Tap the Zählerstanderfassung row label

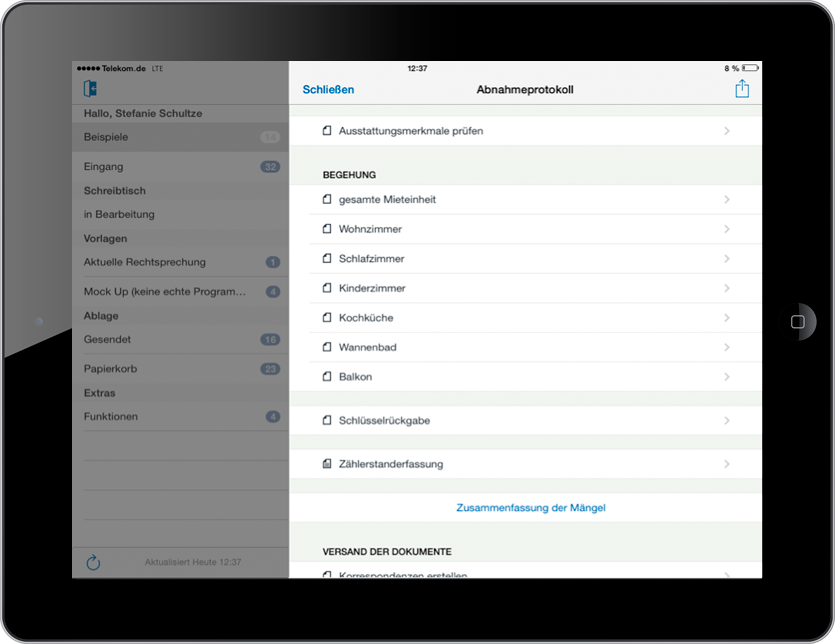[x=391, y=464]
